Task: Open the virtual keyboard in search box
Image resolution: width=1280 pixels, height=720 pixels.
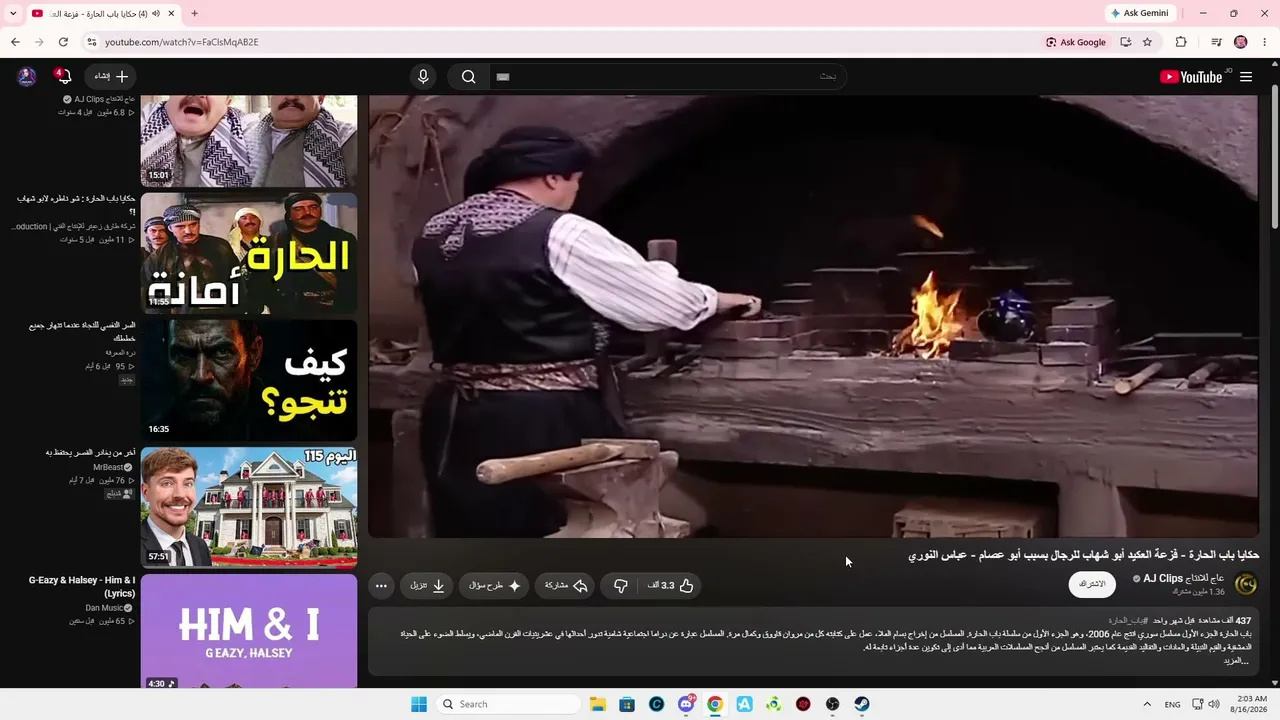Action: tap(503, 77)
